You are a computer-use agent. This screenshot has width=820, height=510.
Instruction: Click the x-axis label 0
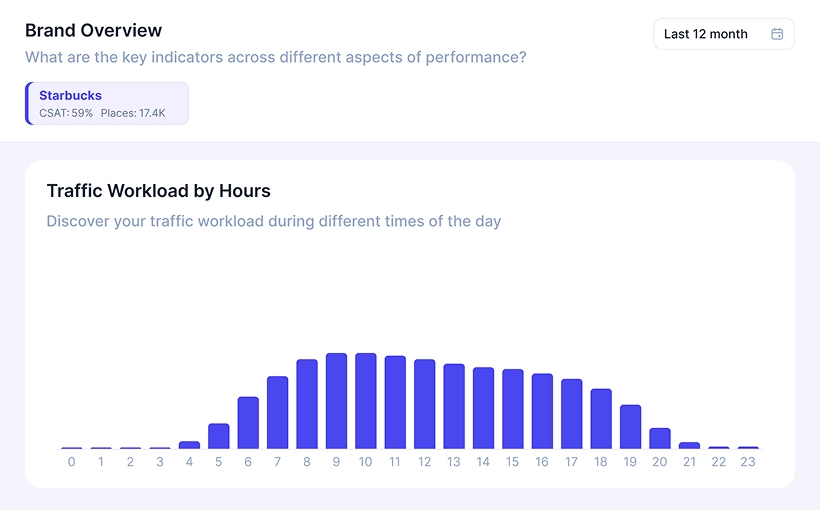(71, 462)
